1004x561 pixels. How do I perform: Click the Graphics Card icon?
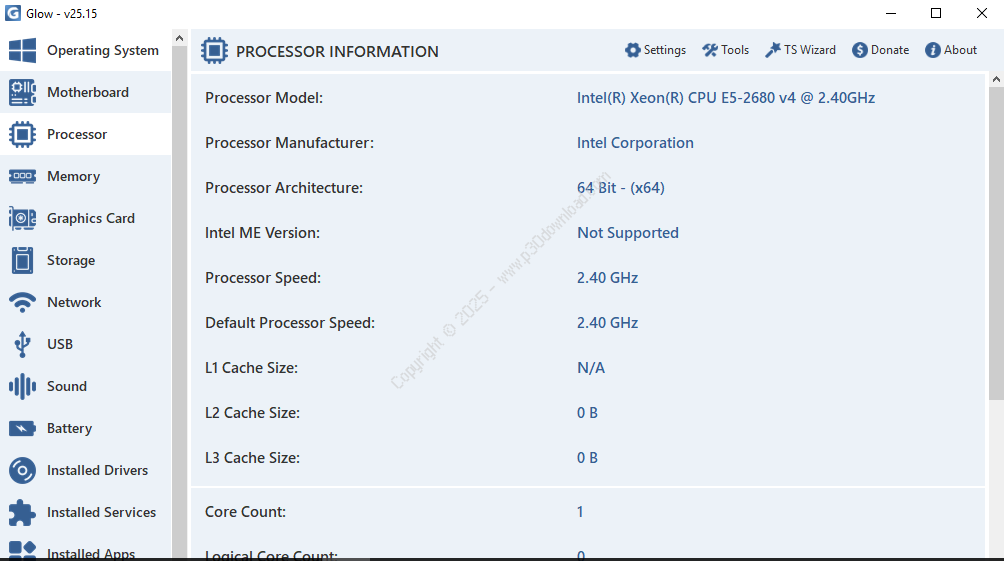22,219
